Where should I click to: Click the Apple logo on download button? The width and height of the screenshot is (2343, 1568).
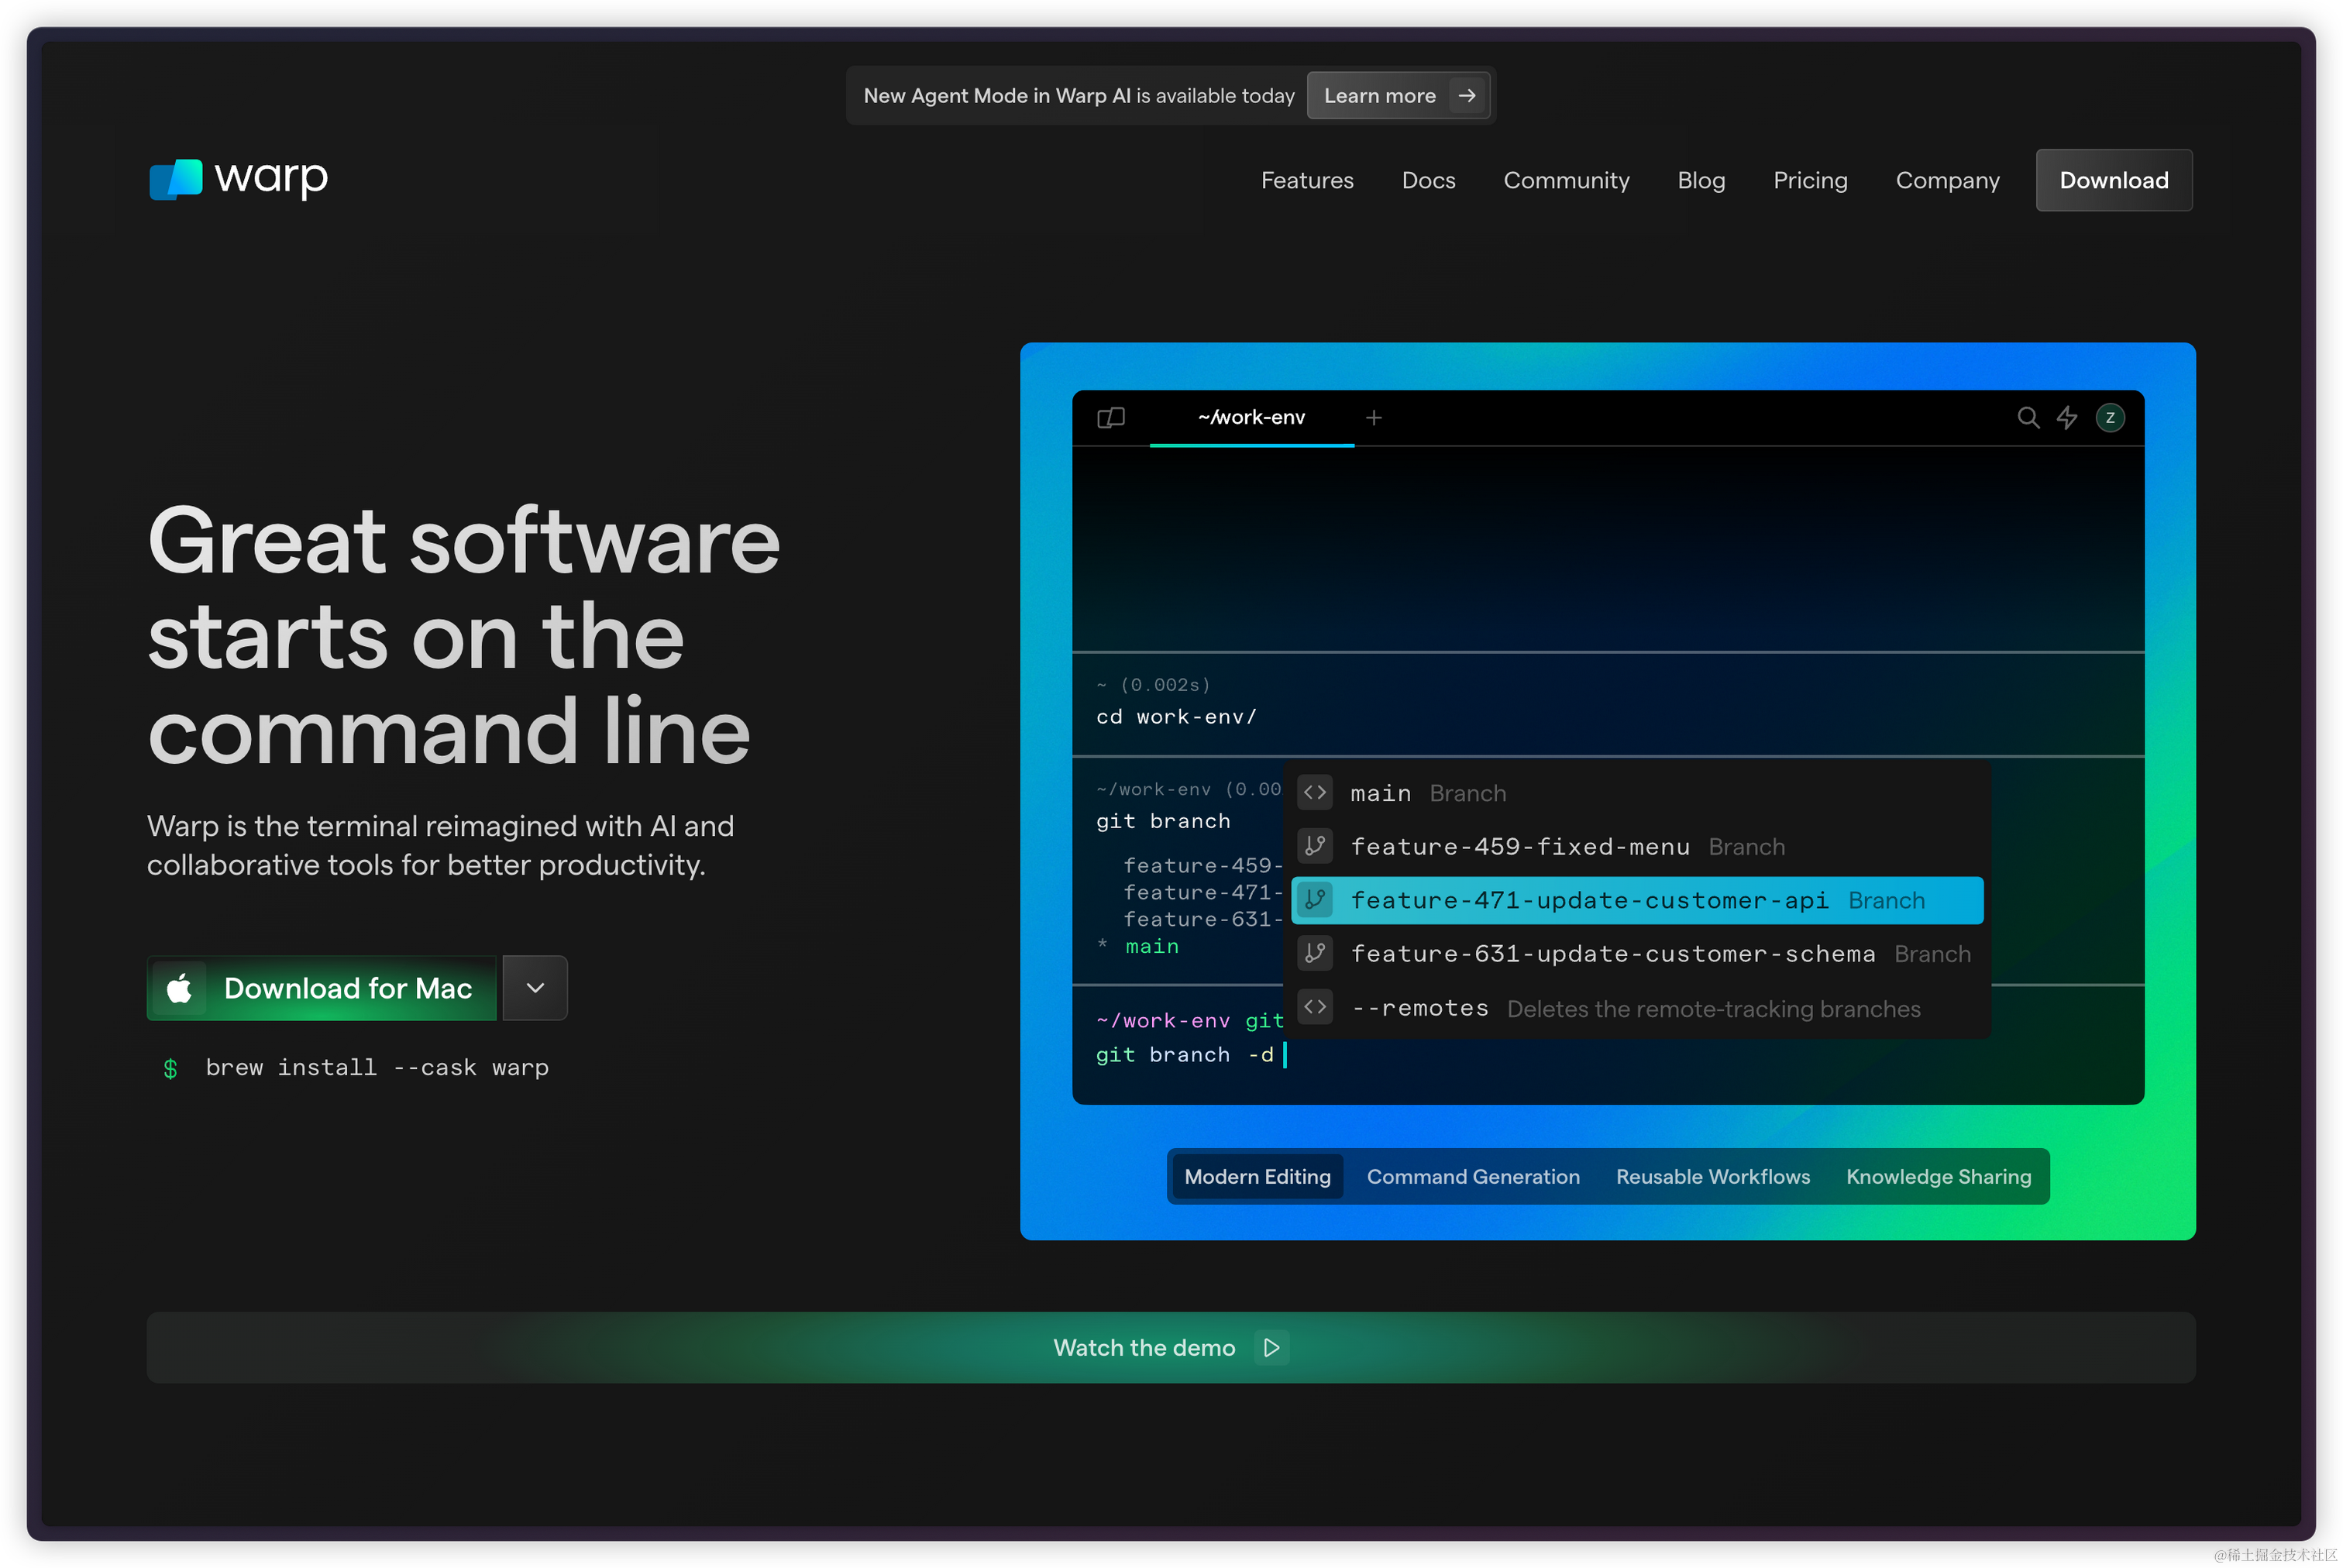pos(180,988)
